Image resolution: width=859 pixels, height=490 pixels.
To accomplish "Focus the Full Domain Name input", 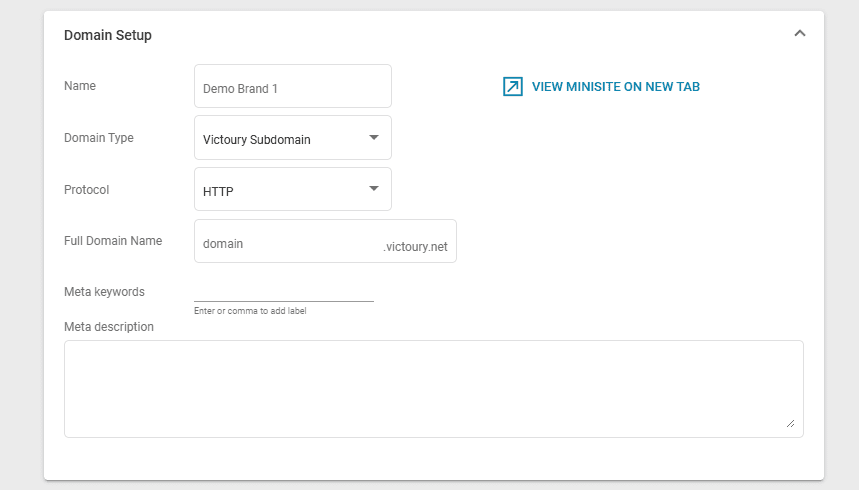I will tap(285, 243).
